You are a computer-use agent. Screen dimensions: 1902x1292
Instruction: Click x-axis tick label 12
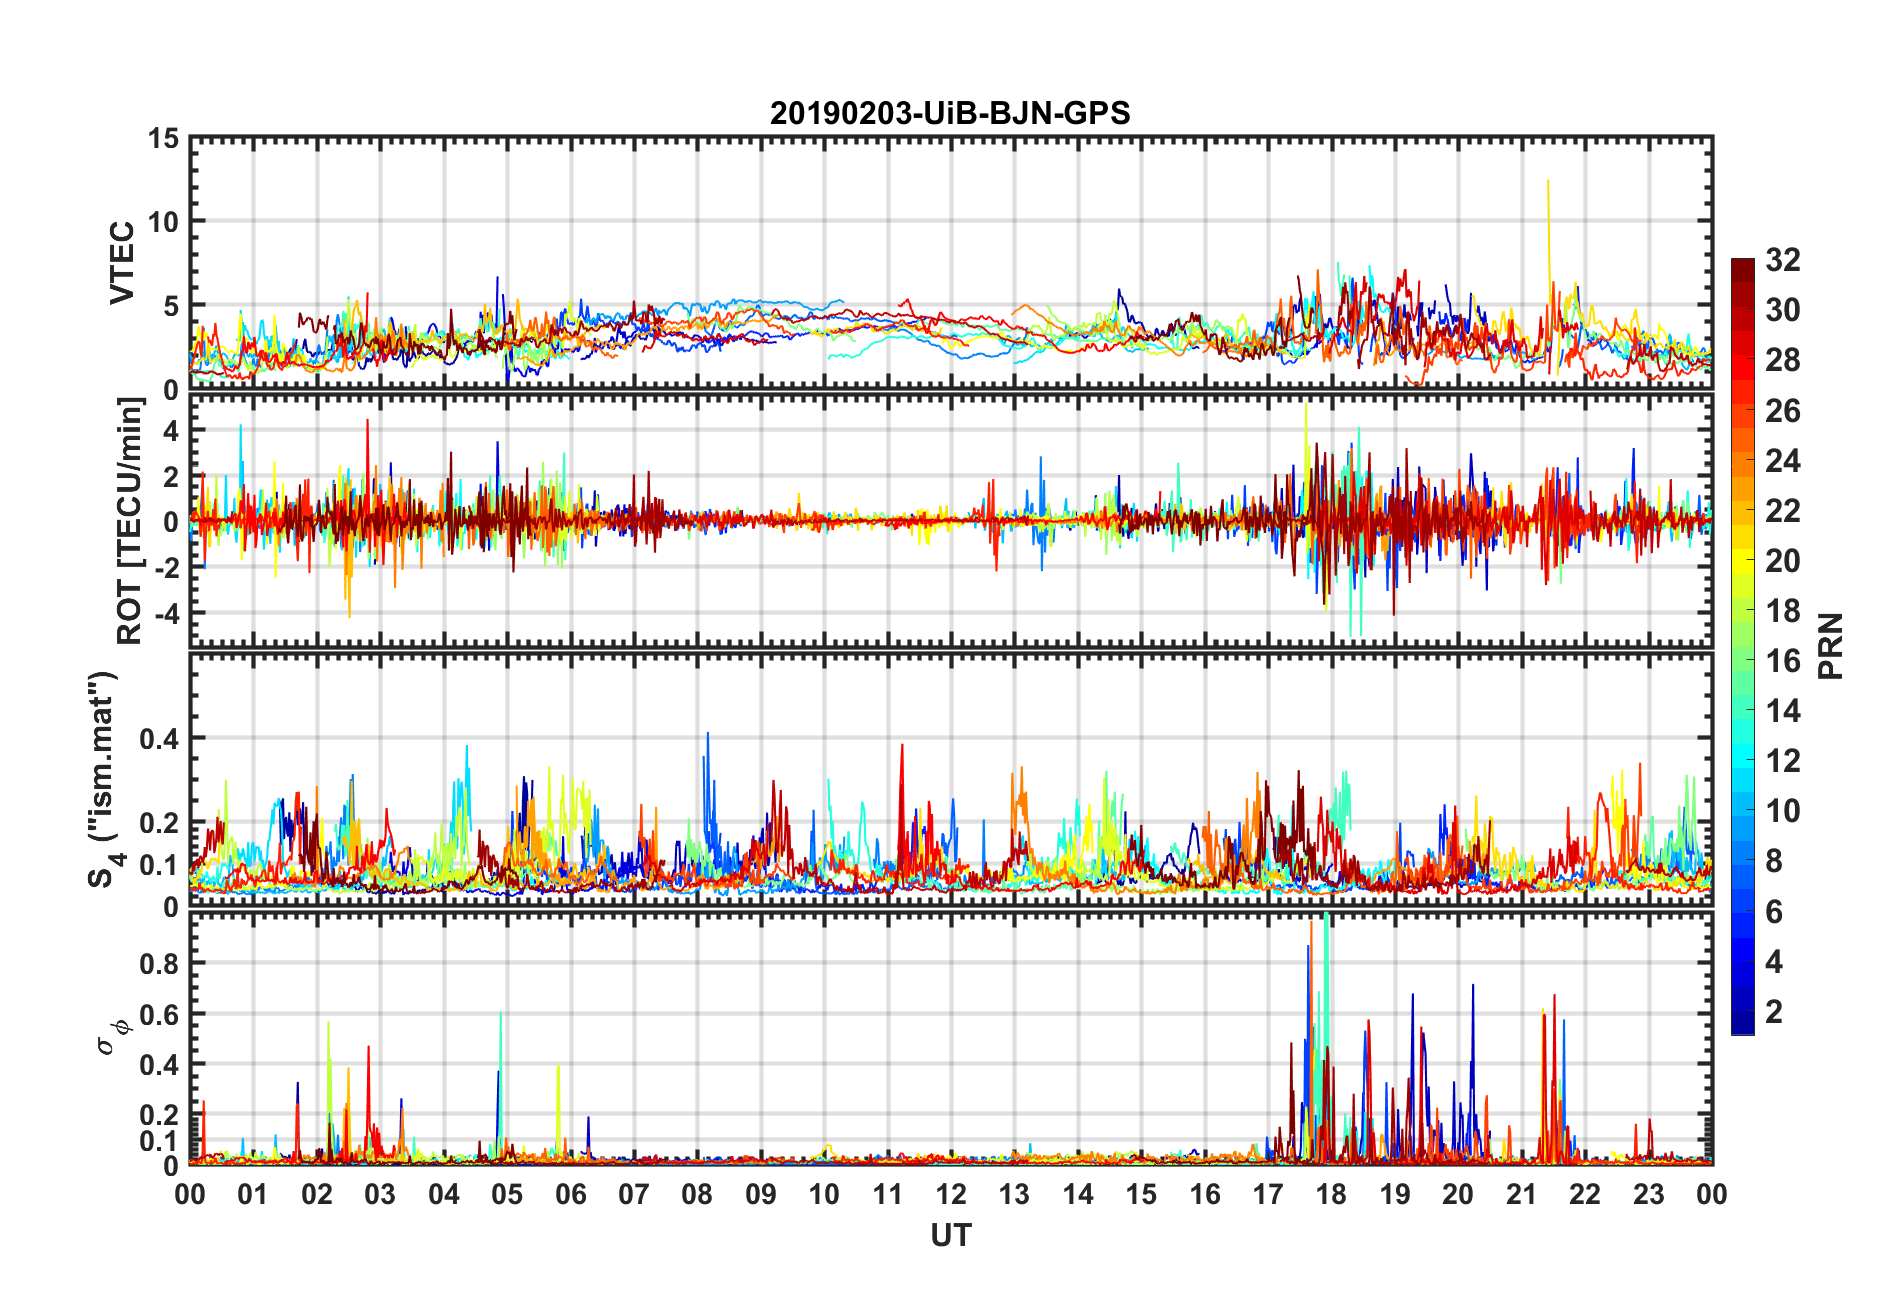click(x=951, y=1194)
